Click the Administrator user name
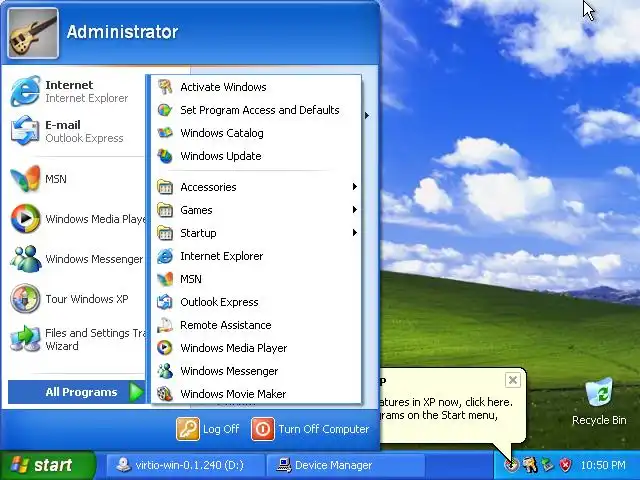 coord(122,32)
